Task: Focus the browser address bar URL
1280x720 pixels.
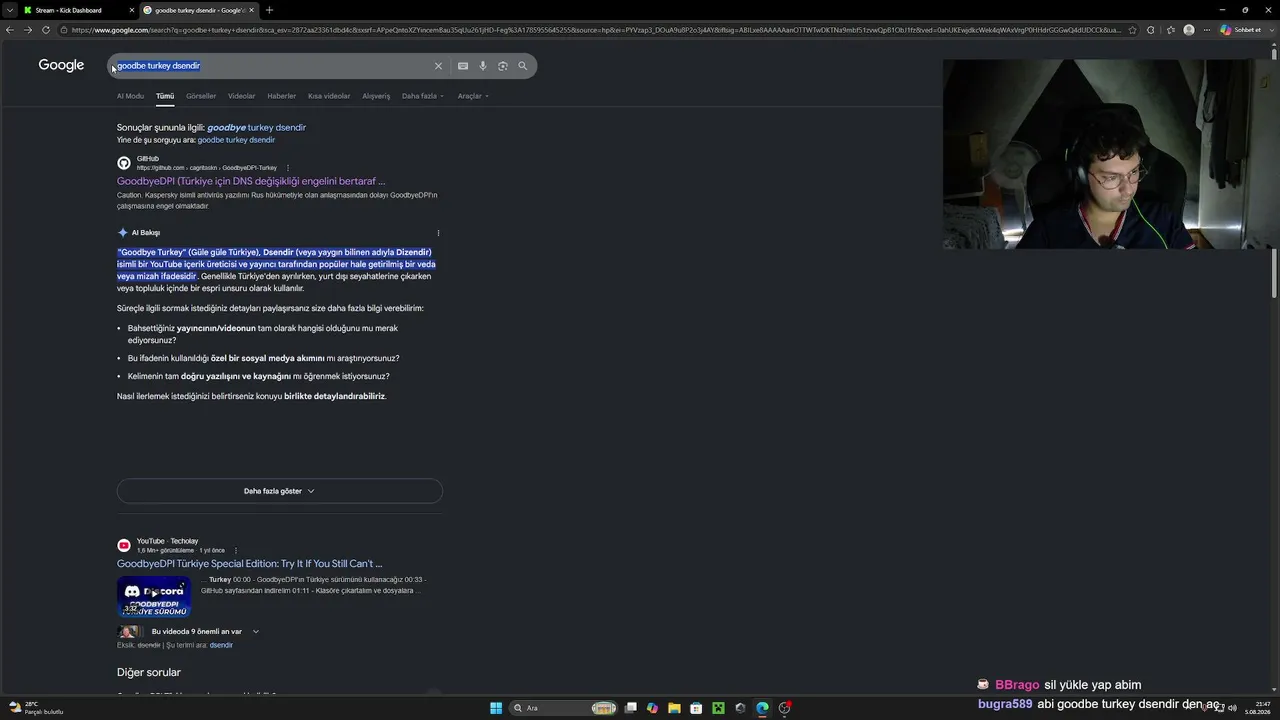Action: [x=595, y=30]
